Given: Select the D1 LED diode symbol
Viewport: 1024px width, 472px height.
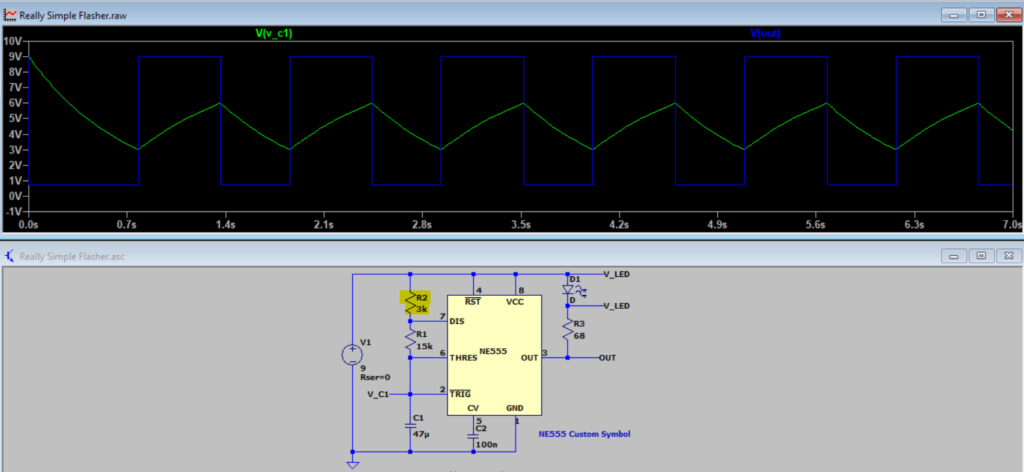Looking at the screenshot, I should tap(567, 290).
